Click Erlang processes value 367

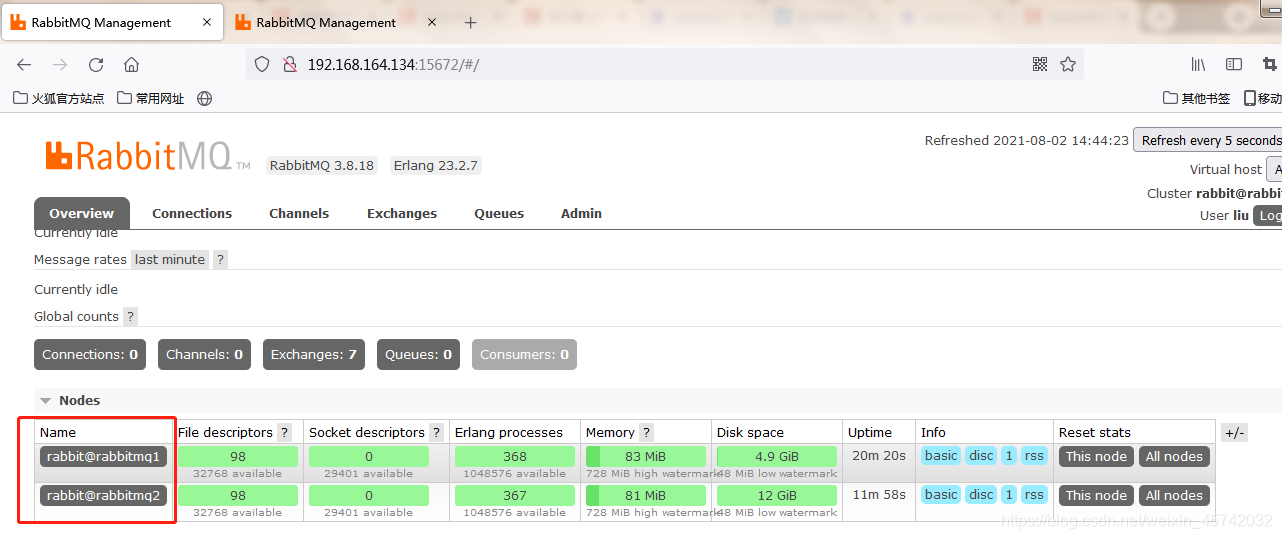tap(515, 495)
